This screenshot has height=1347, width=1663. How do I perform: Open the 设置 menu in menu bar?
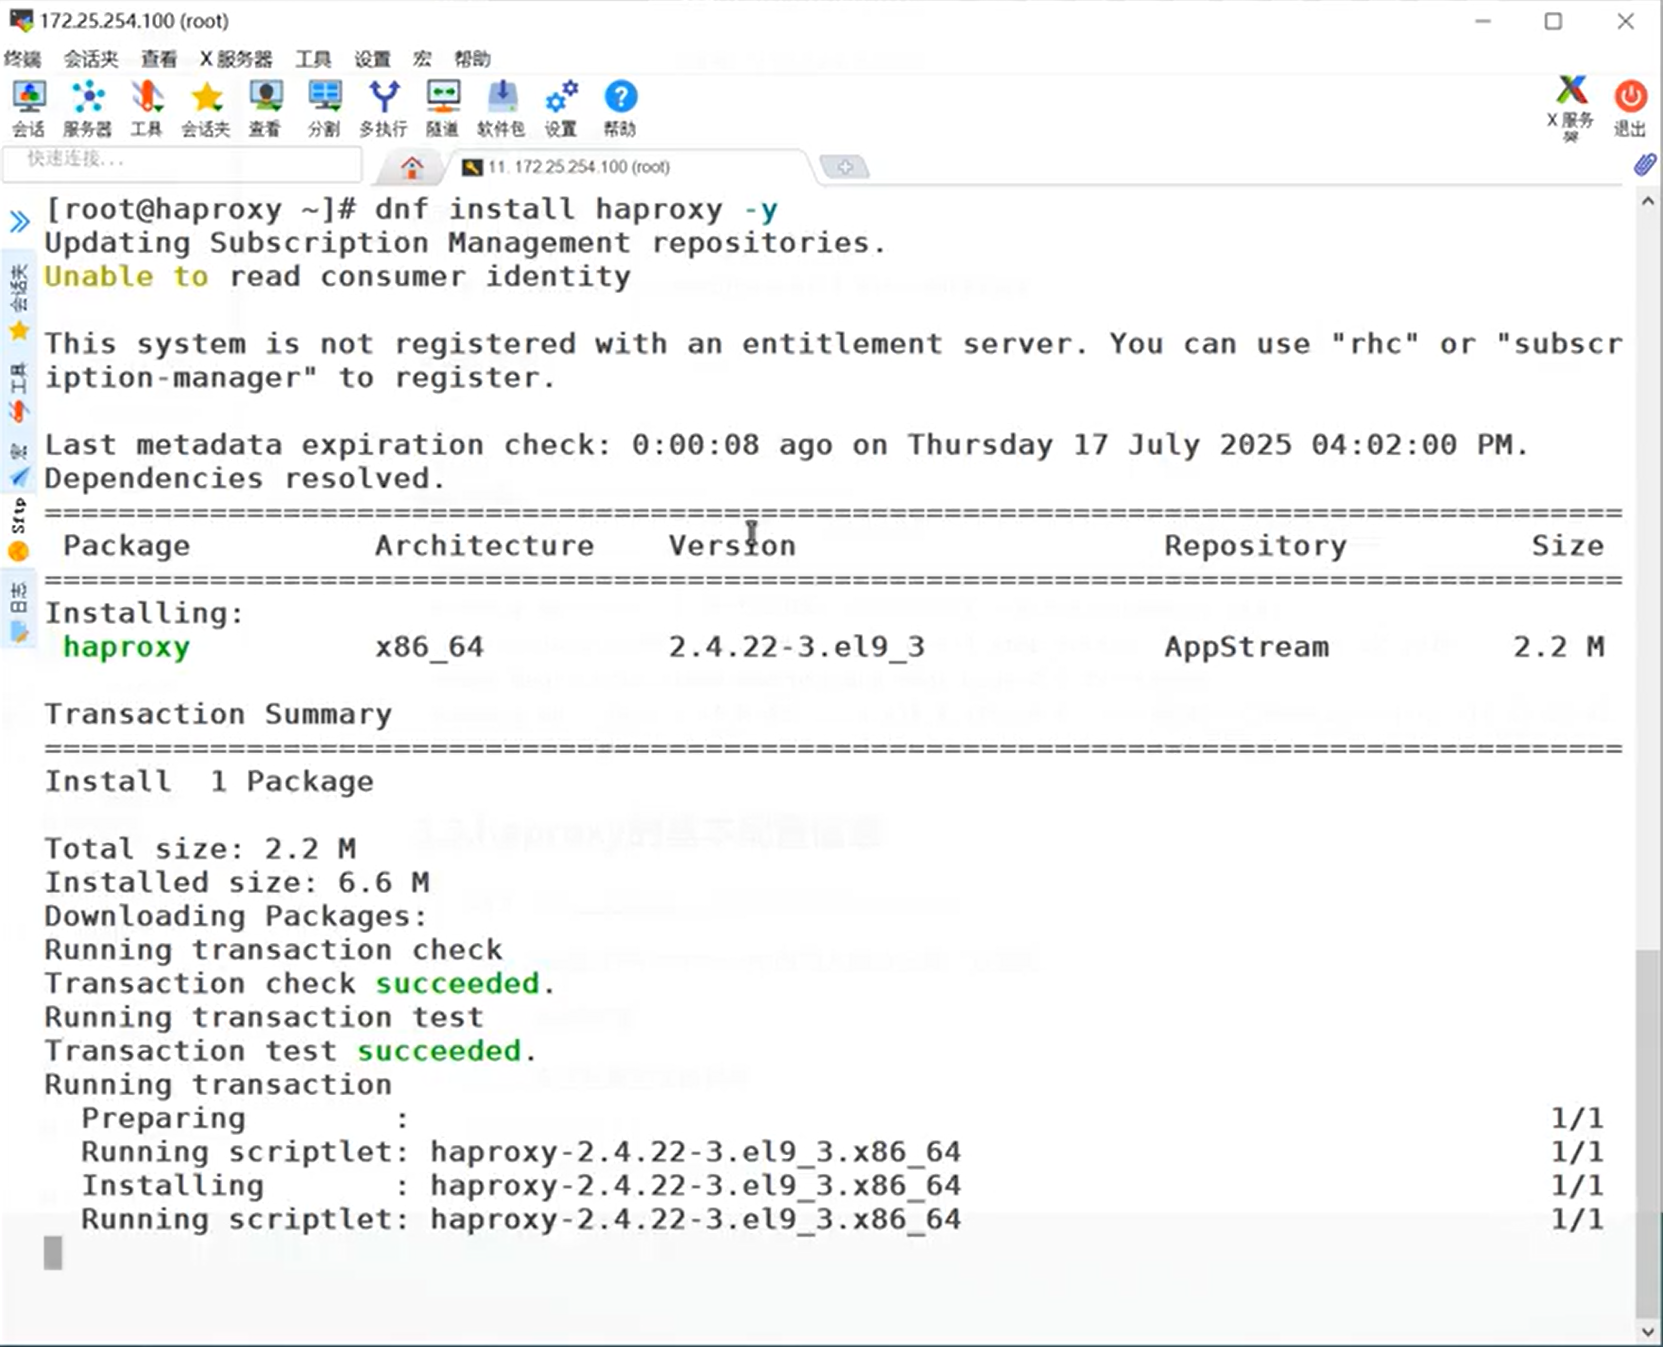pos(372,59)
